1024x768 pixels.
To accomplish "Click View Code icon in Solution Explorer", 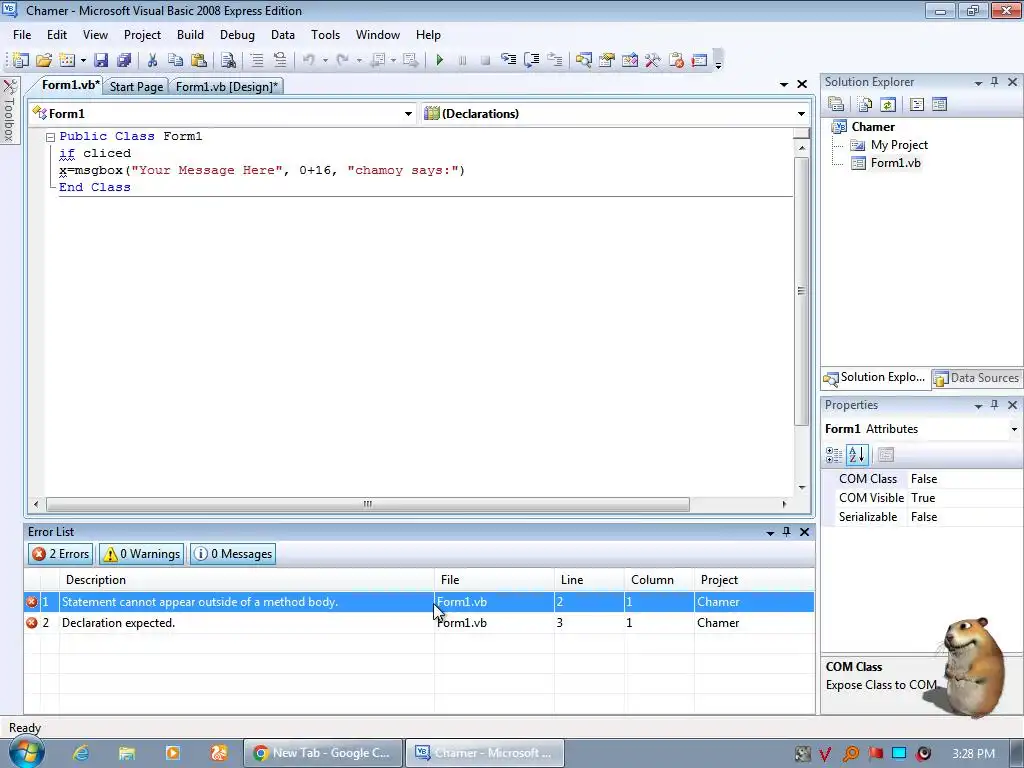I will point(916,104).
